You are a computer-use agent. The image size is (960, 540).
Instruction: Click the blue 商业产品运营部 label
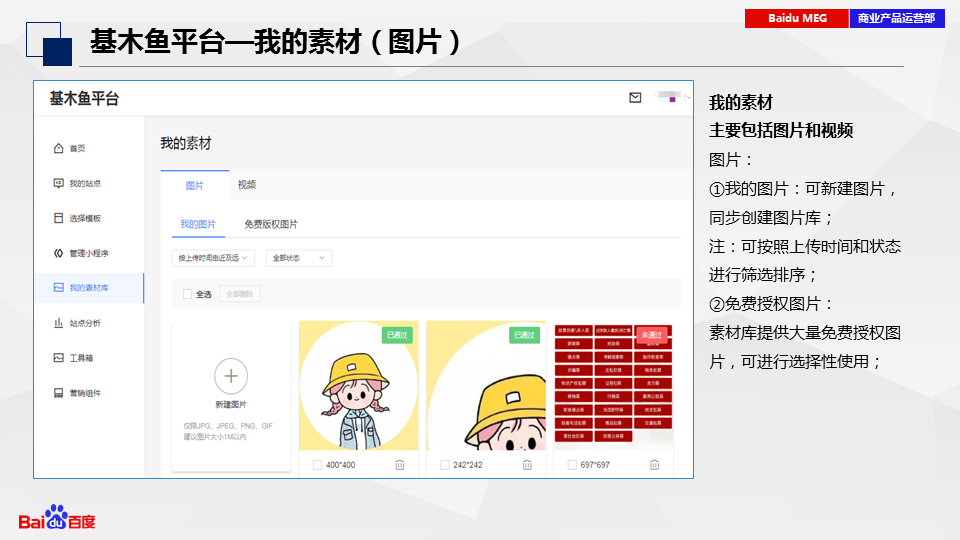point(897,18)
